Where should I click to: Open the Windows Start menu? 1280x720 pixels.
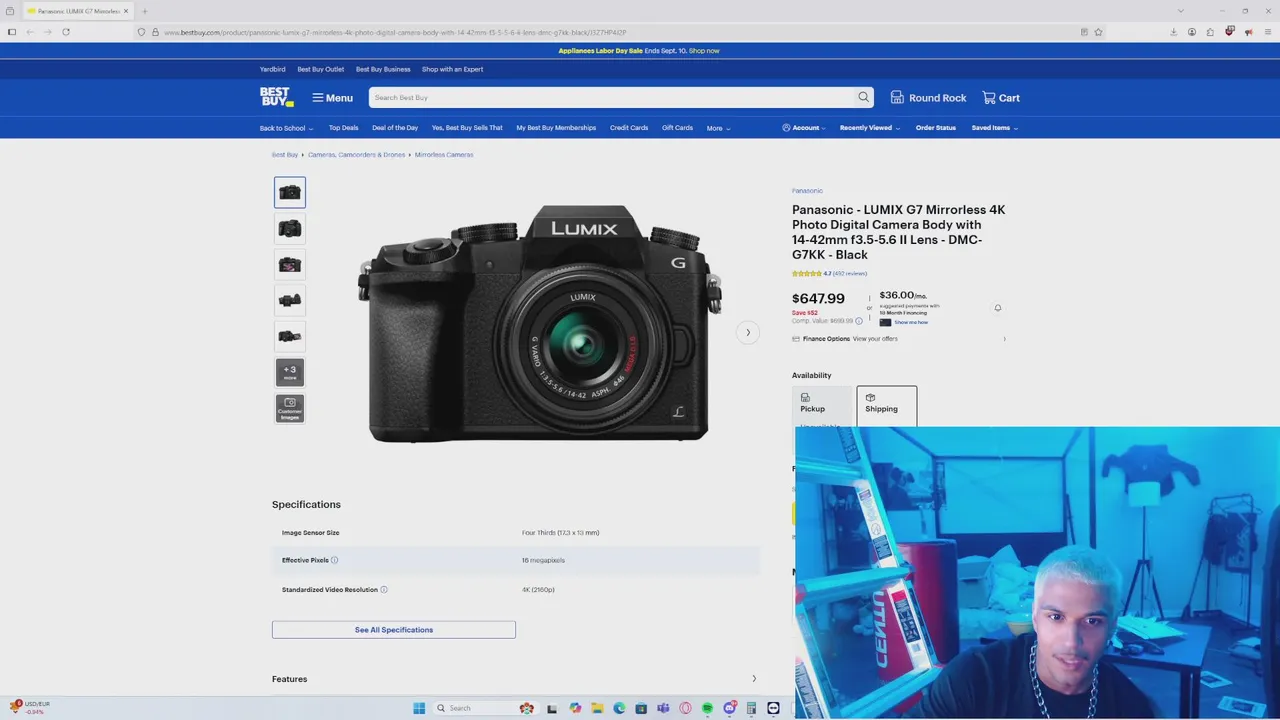tap(419, 708)
